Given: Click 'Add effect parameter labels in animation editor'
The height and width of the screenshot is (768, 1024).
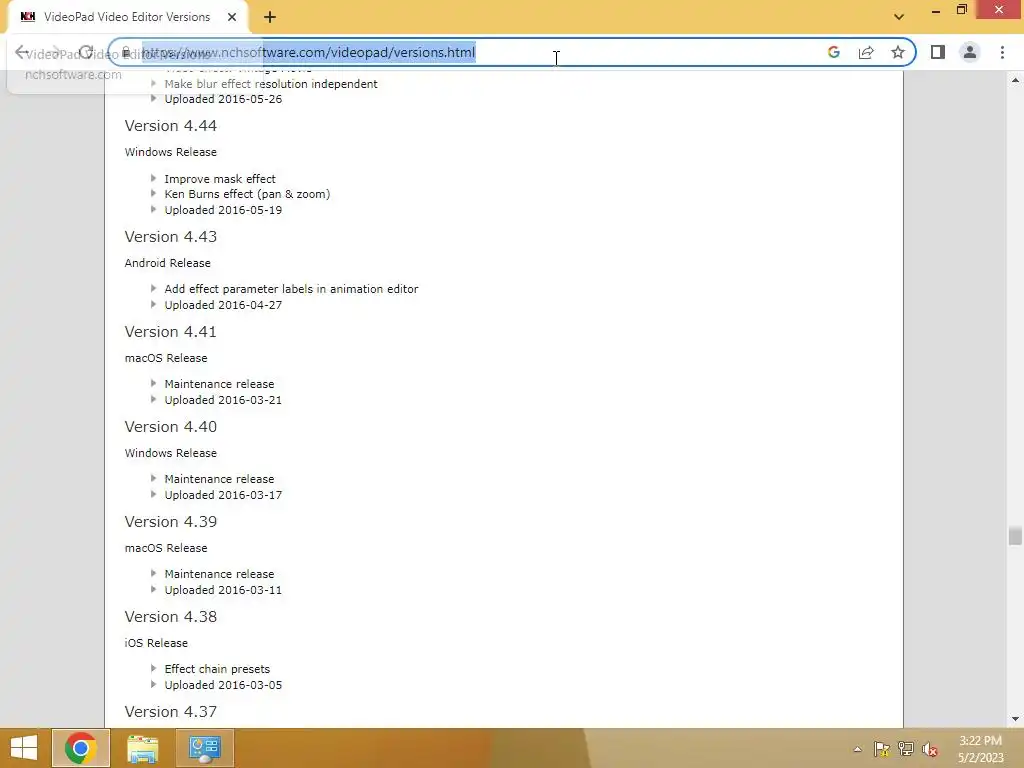Looking at the screenshot, I should tap(291, 289).
